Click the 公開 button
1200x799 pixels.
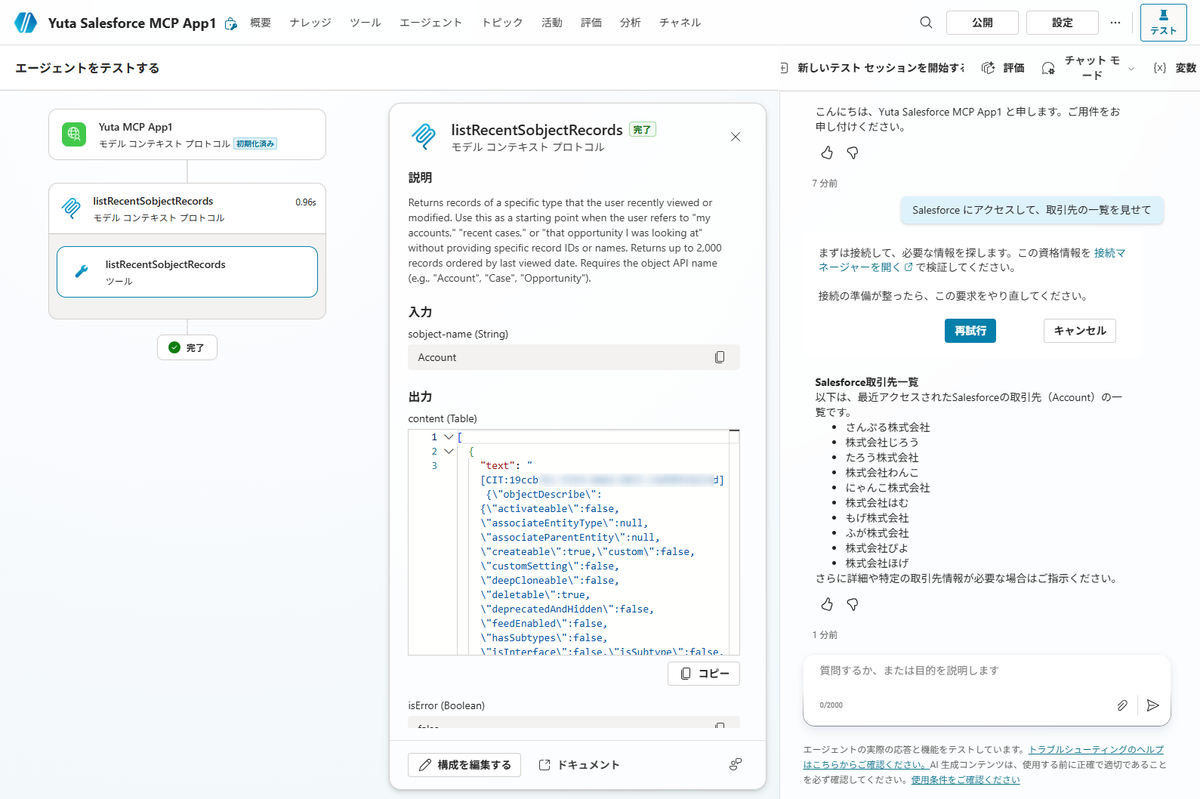(981, 23)
